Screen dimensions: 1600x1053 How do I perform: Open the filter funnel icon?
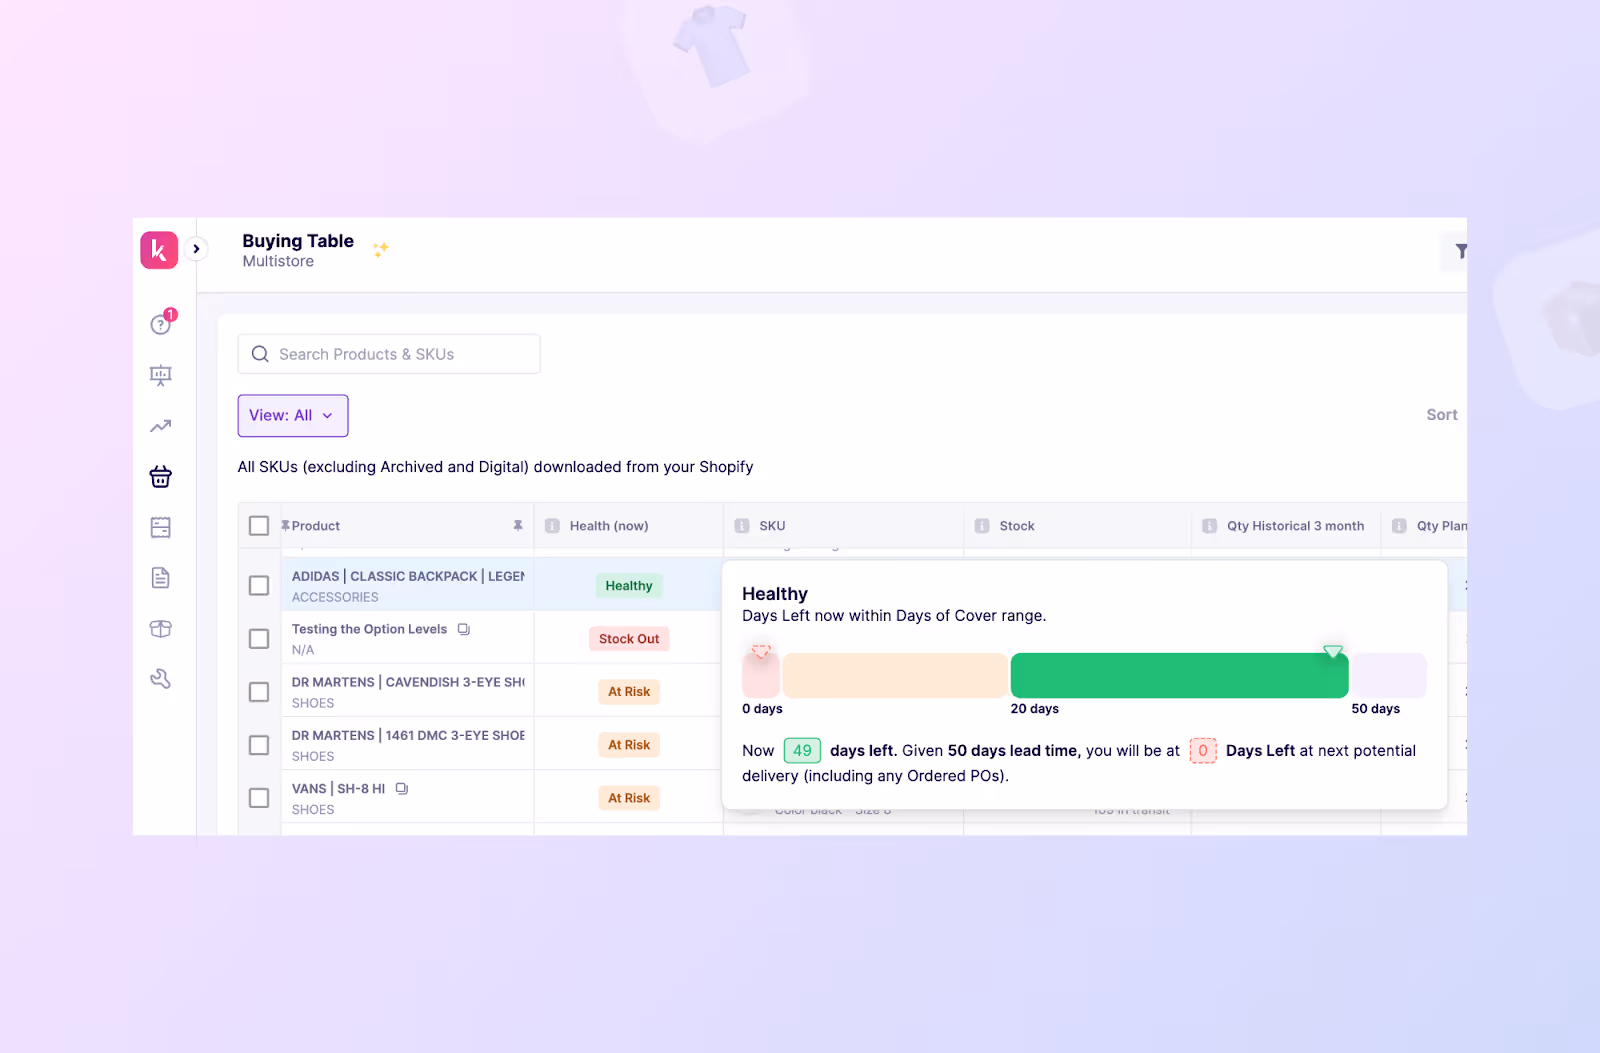1461,251
